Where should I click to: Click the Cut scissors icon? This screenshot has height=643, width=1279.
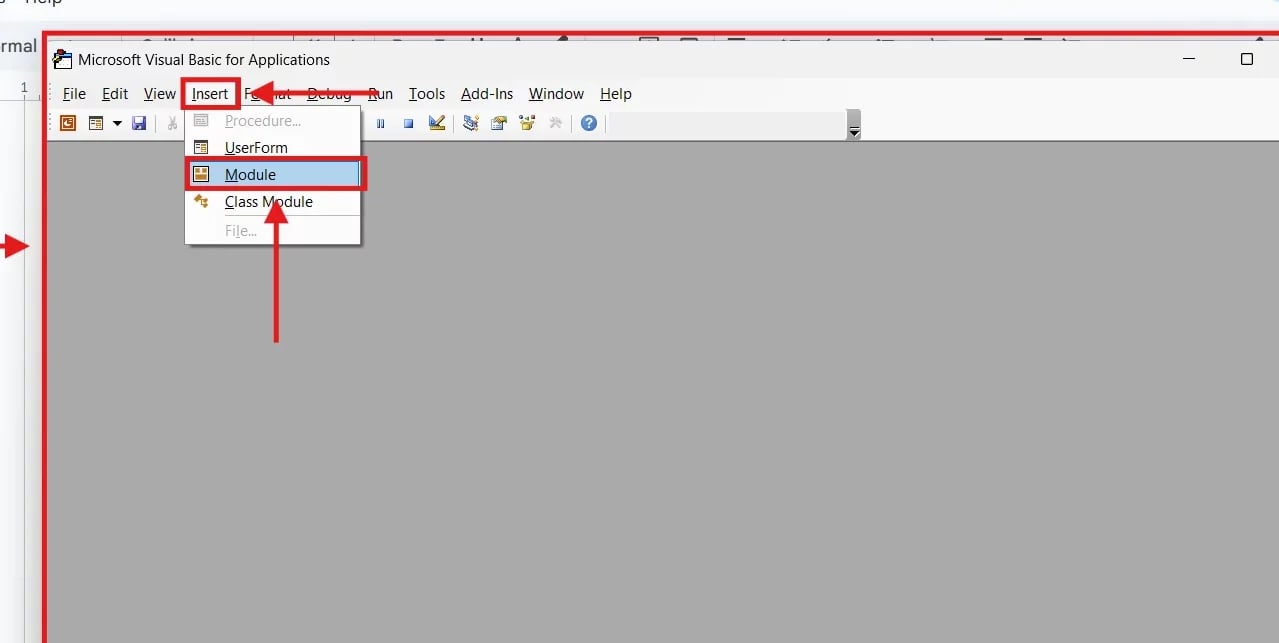[171, 122]
